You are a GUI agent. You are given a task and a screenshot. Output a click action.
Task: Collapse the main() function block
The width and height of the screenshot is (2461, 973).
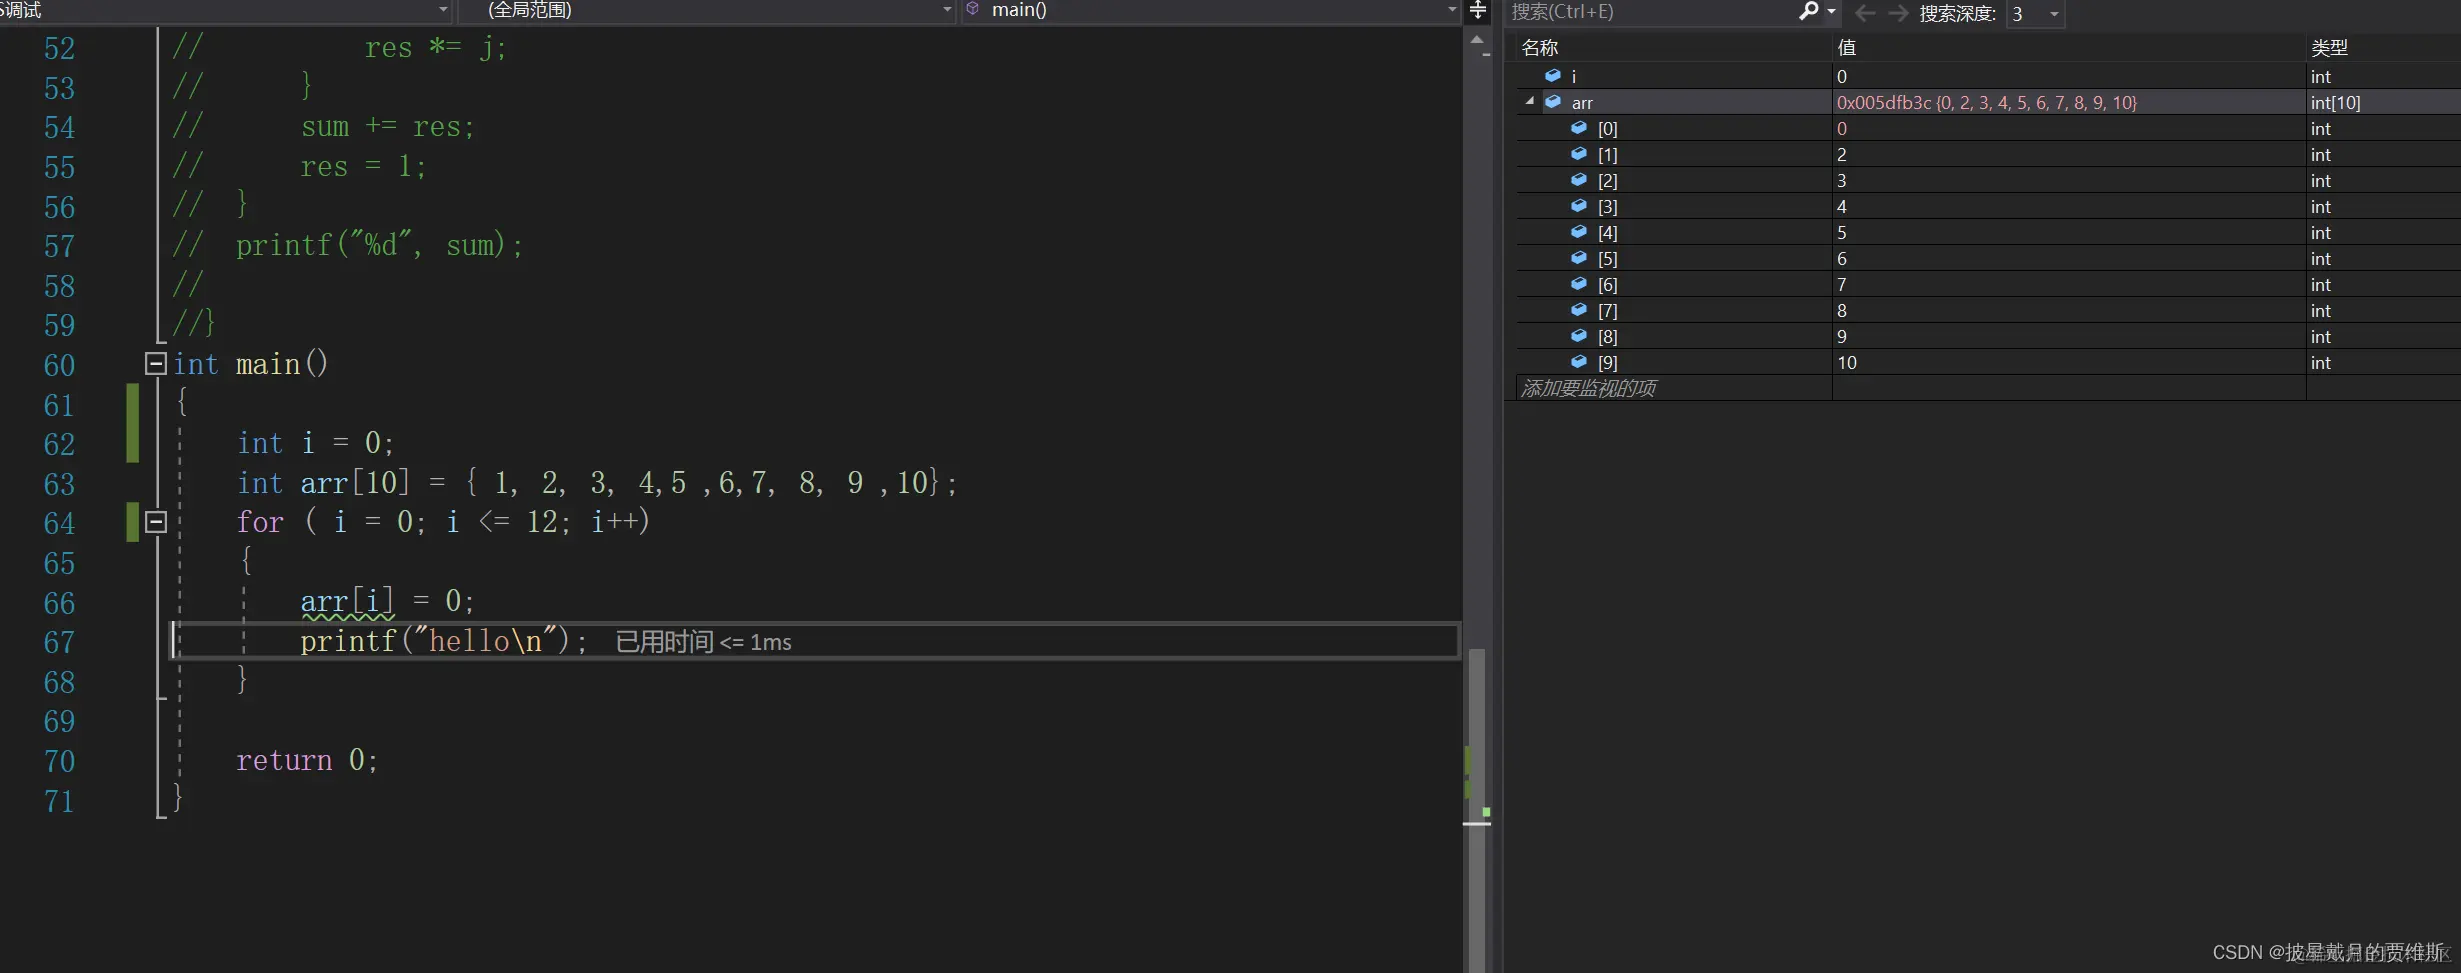pos(155,363)
